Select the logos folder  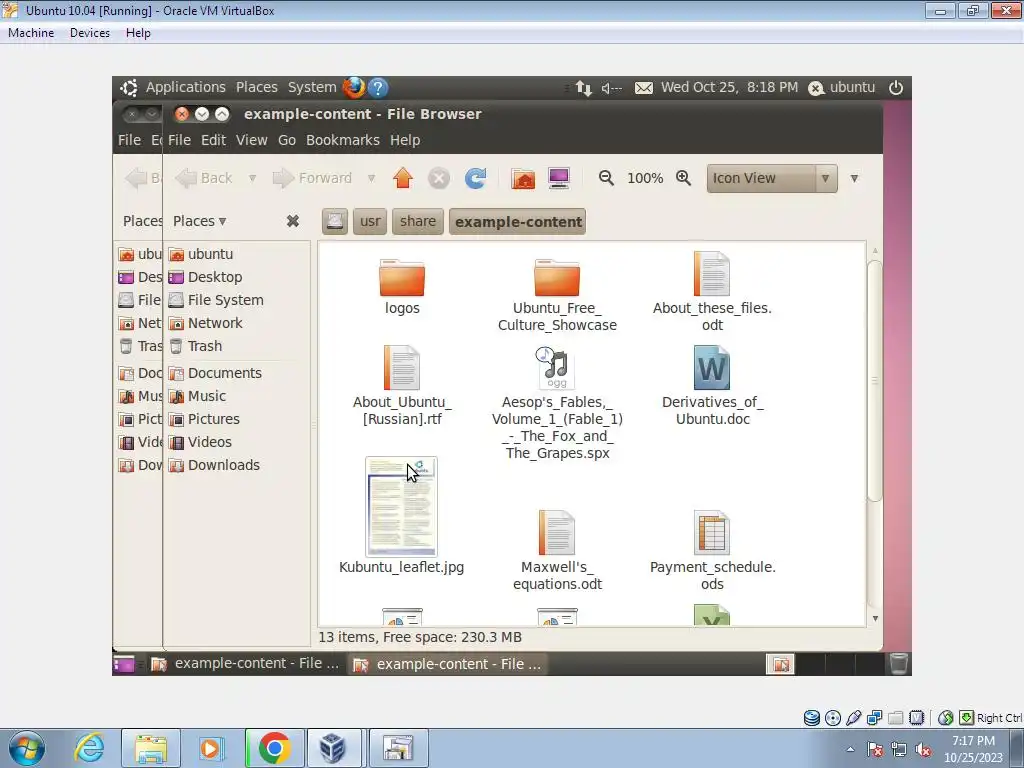pos(402,287)
